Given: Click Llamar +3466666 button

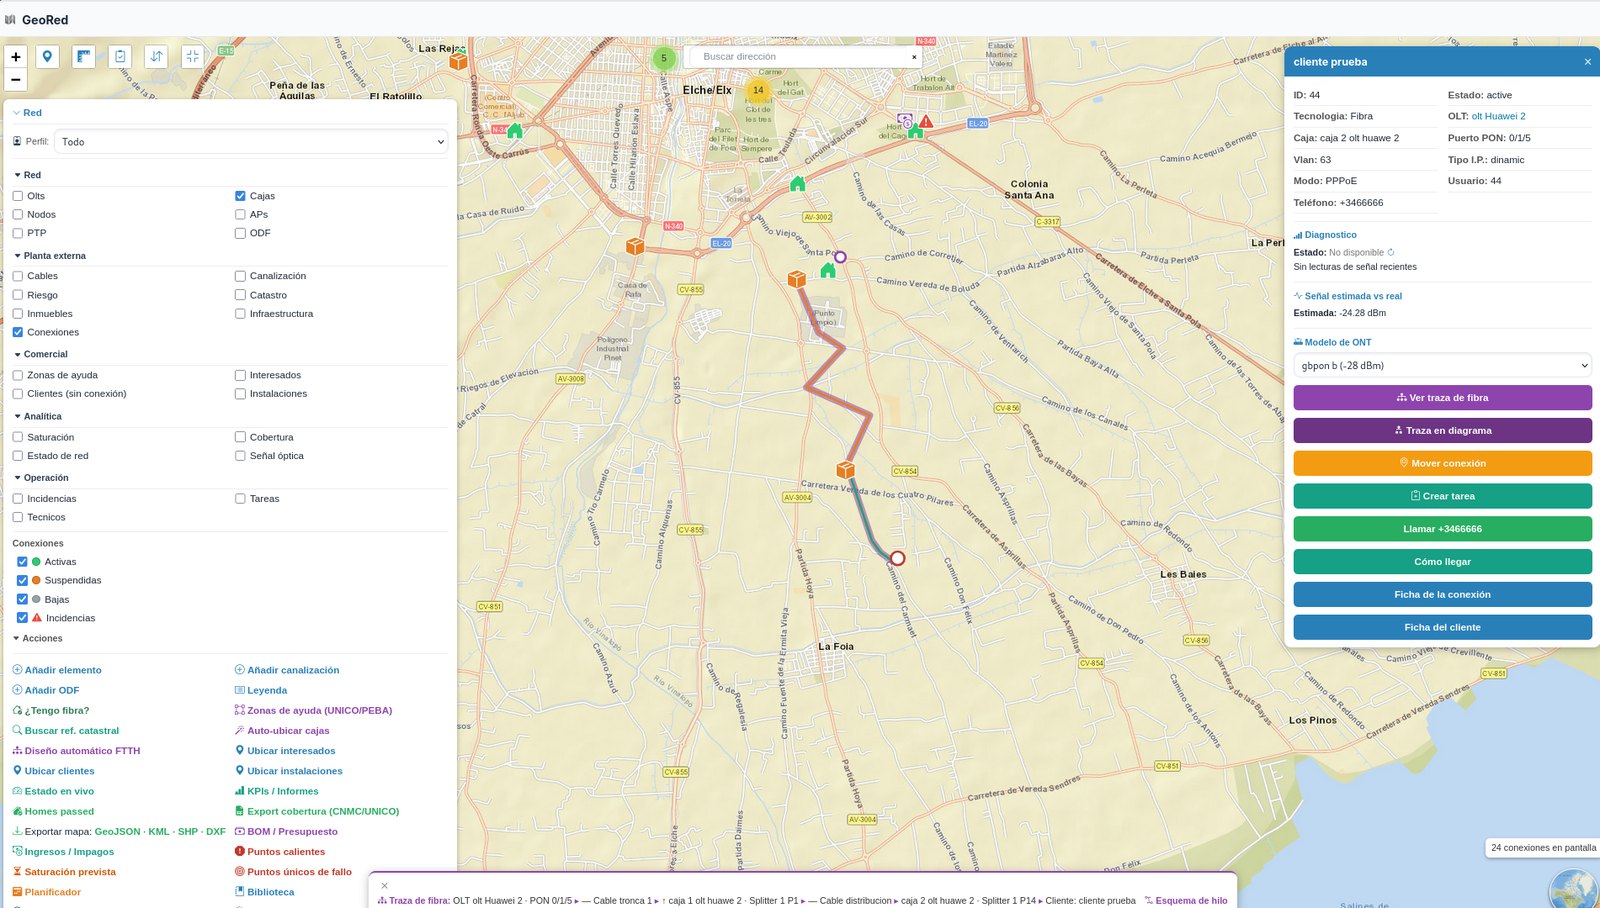Looking at the screenshot, I should (1442, 529).
